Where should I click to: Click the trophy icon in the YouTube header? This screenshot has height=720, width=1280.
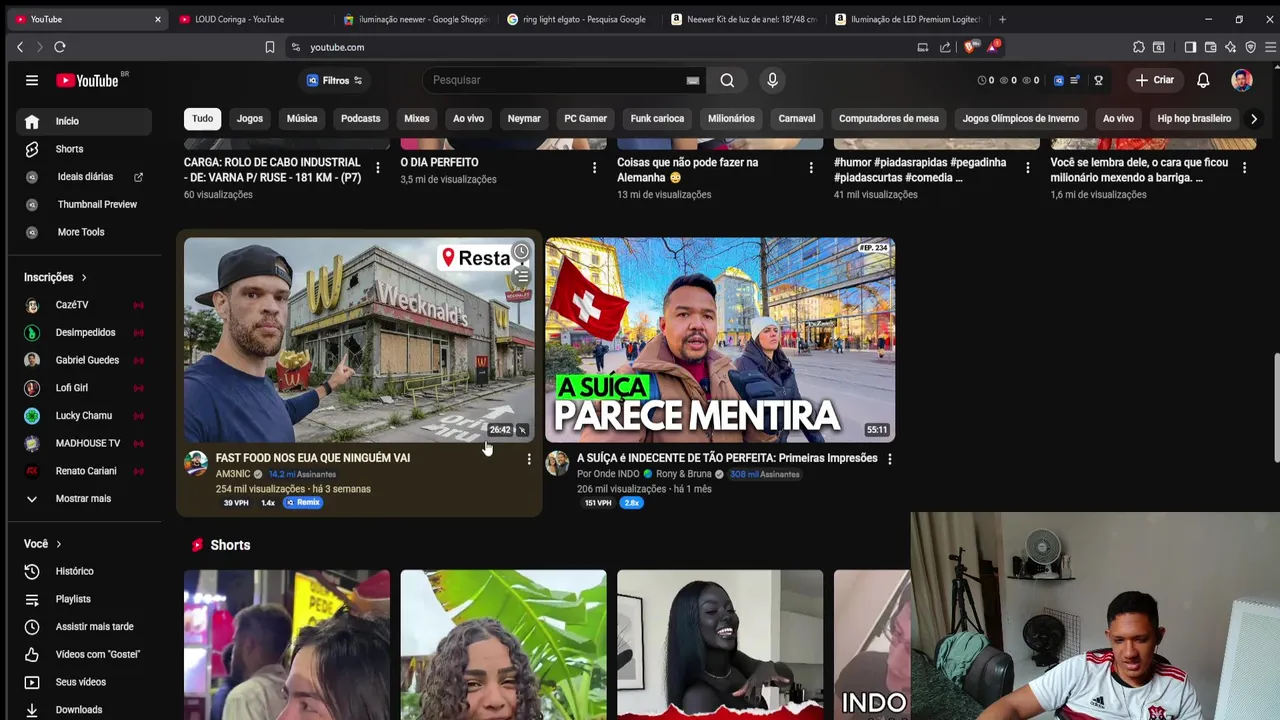pyautogui.click(x=1098, y=80)
